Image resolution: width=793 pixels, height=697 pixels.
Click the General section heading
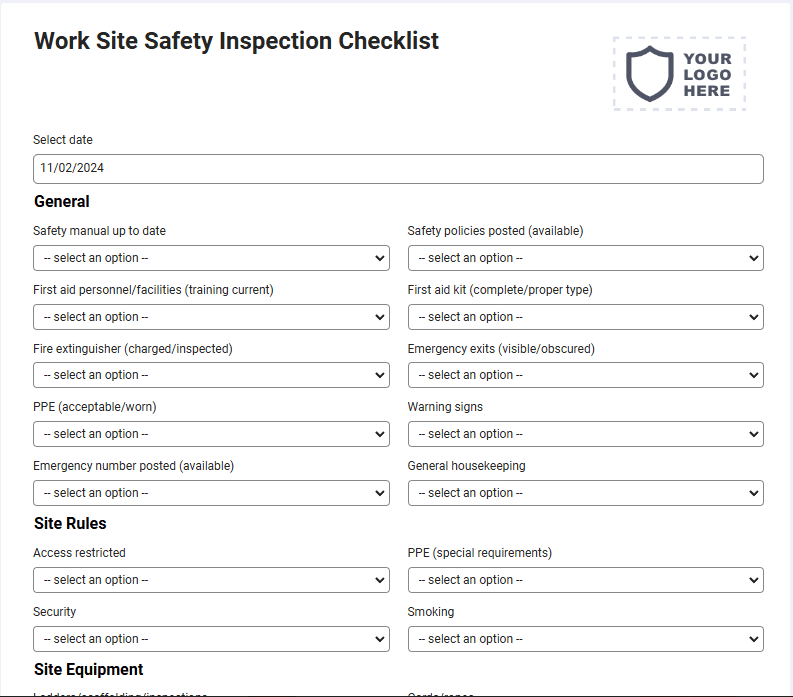pyautogui.click(x=62, y=202)
